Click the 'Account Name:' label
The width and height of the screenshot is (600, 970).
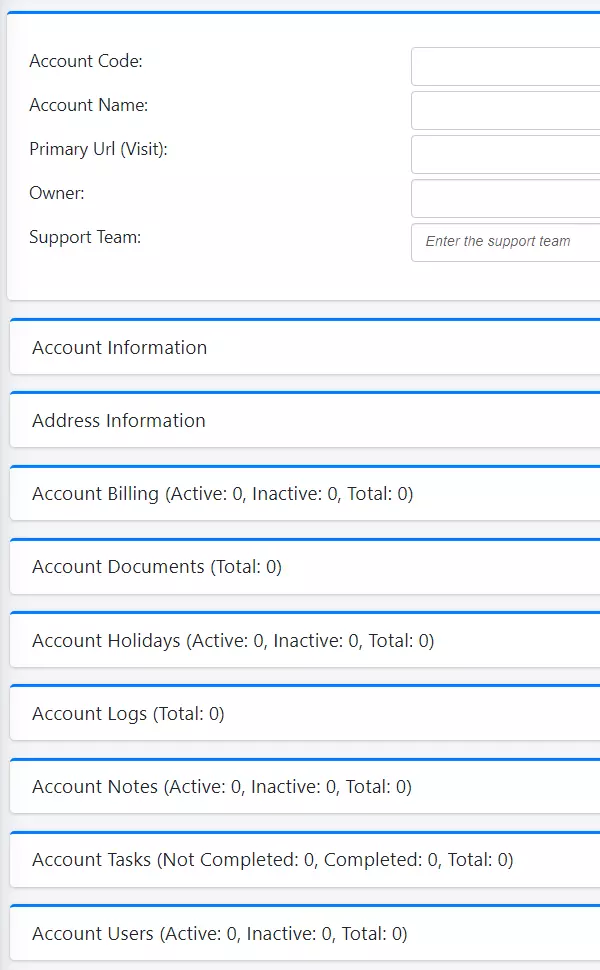pos(88,105)
